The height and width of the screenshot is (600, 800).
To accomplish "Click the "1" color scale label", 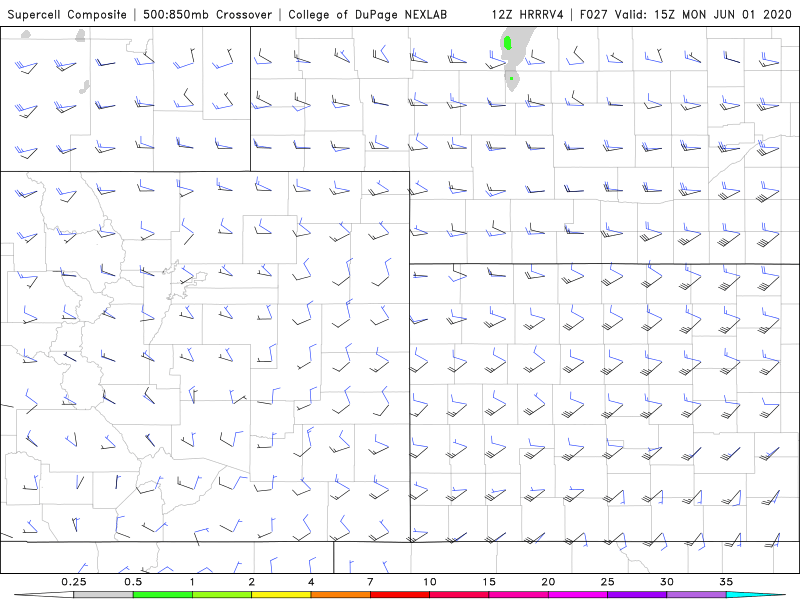I will [x=192, y=582].
